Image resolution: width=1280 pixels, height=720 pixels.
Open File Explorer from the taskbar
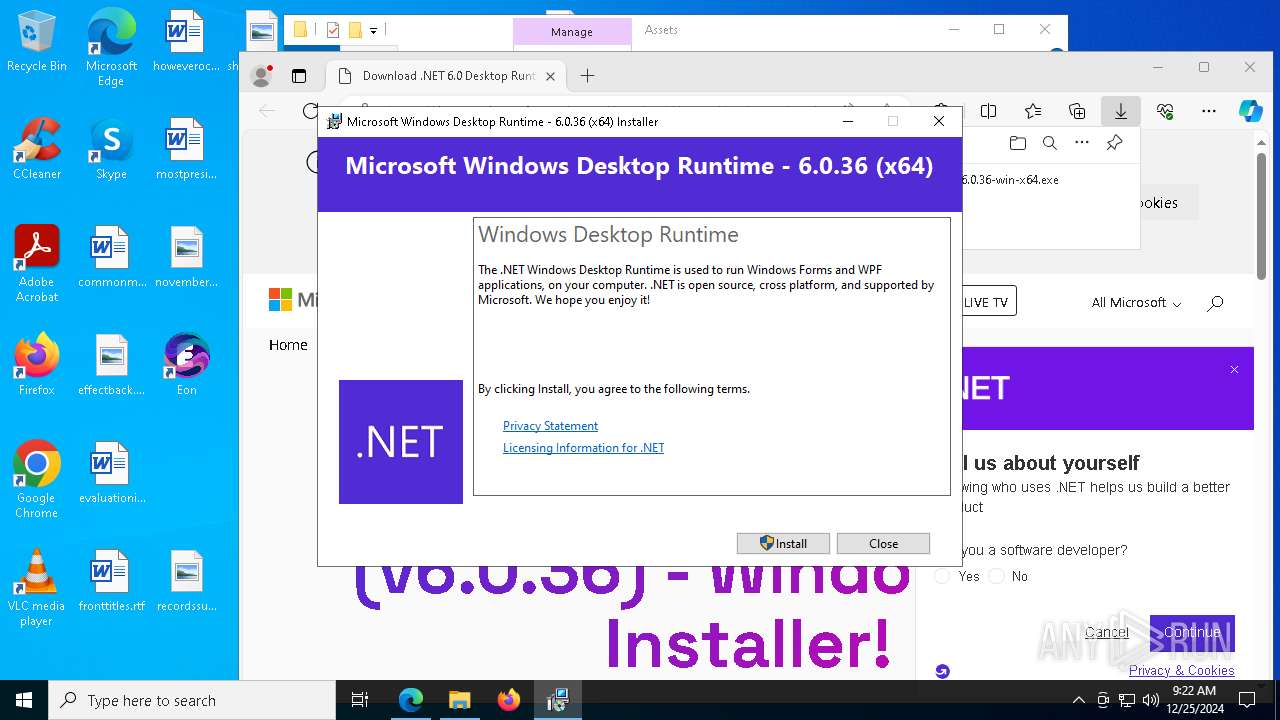coord(459,700)
